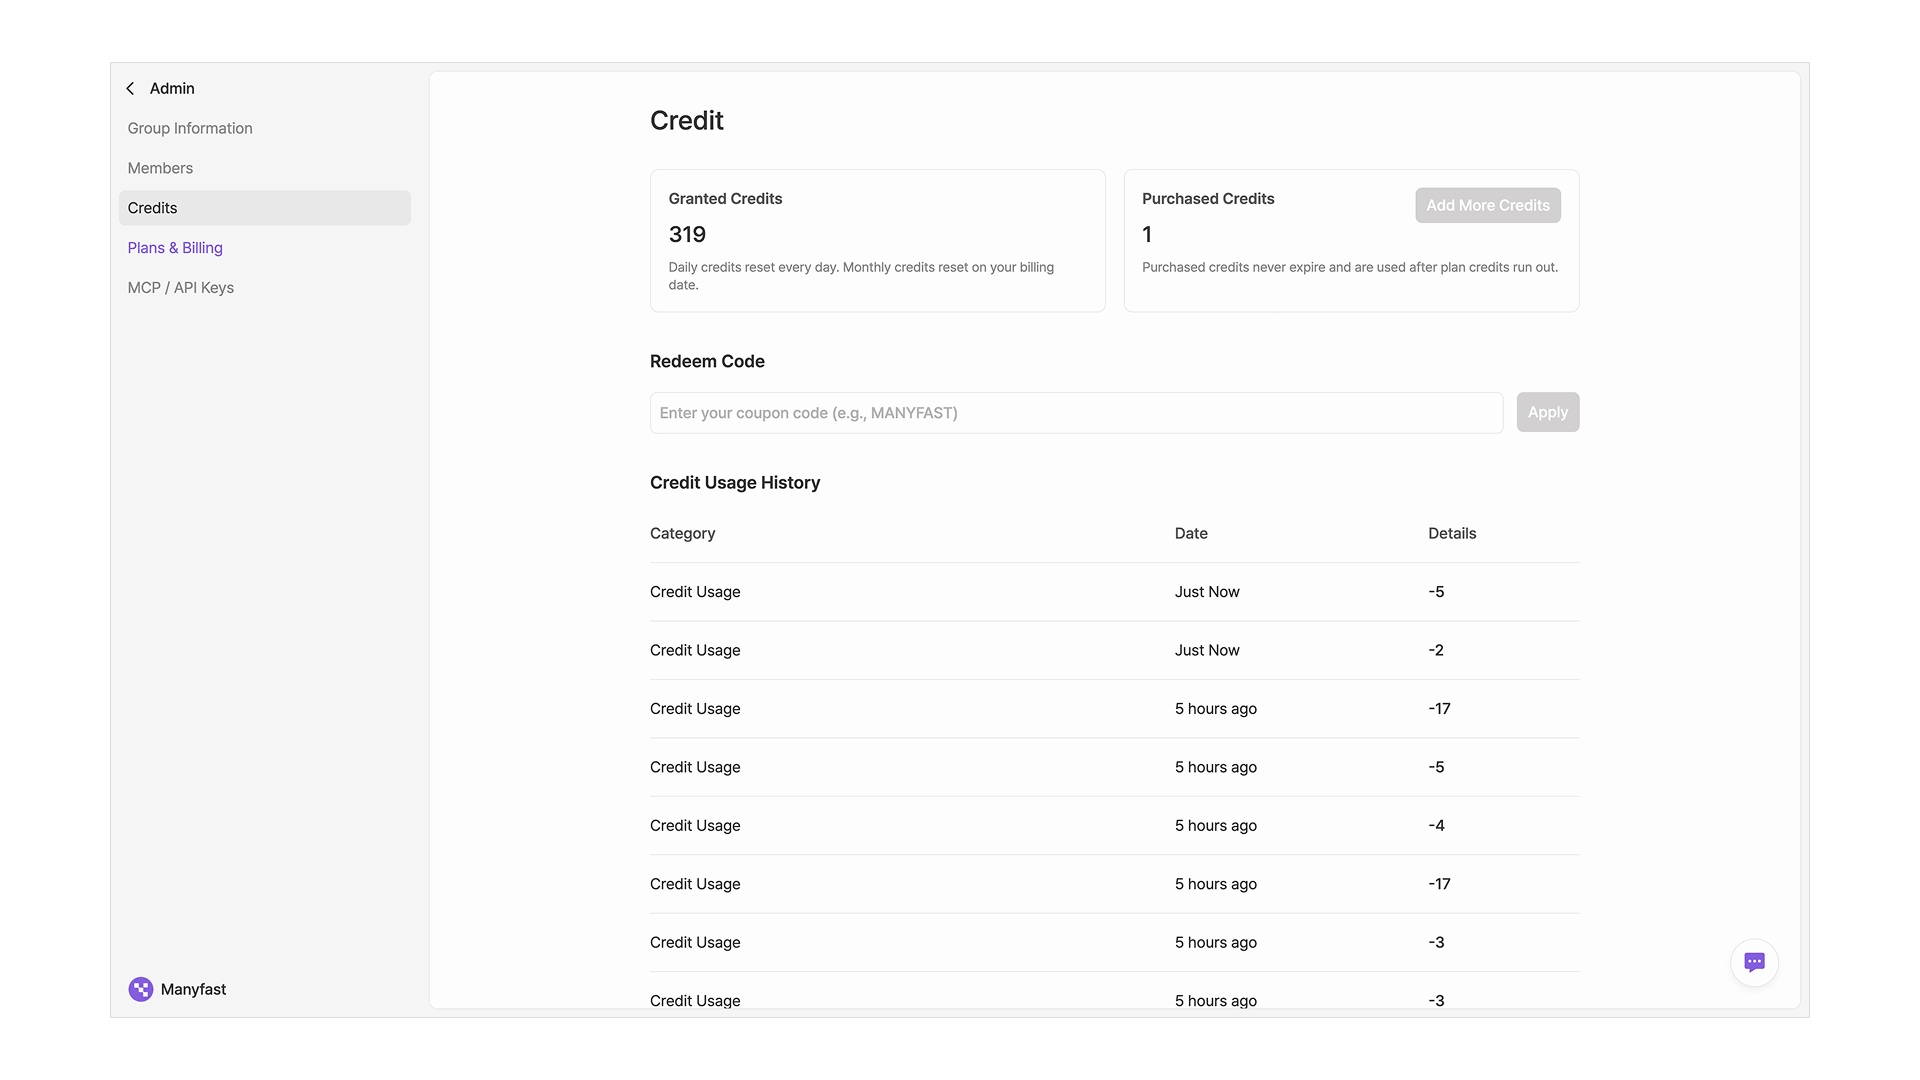Viewport: 1920px width, 1080px height.
Task: Click the Category column header
Action: click(x=682, y=534)
